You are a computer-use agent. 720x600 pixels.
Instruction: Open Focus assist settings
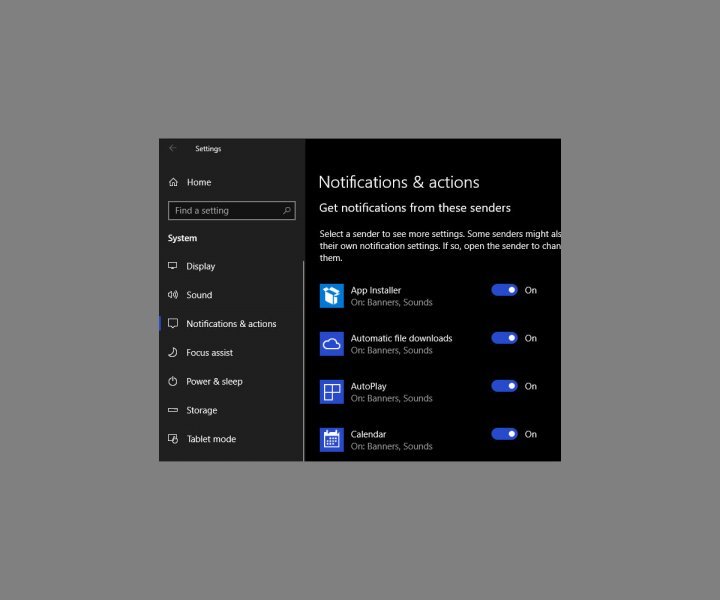[231, 353]
